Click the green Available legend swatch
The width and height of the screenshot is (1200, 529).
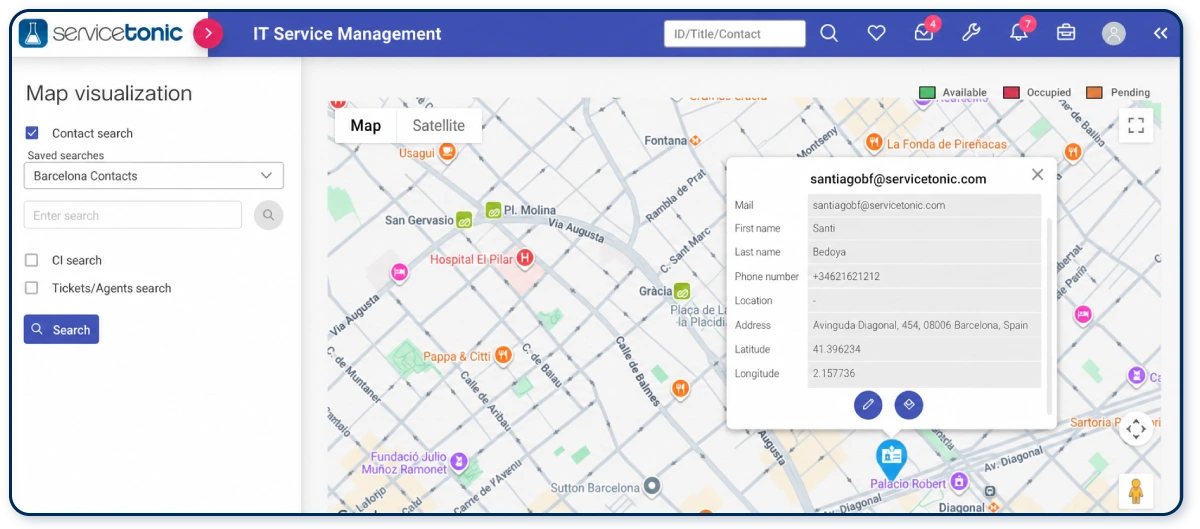click(x=927, y=92)
